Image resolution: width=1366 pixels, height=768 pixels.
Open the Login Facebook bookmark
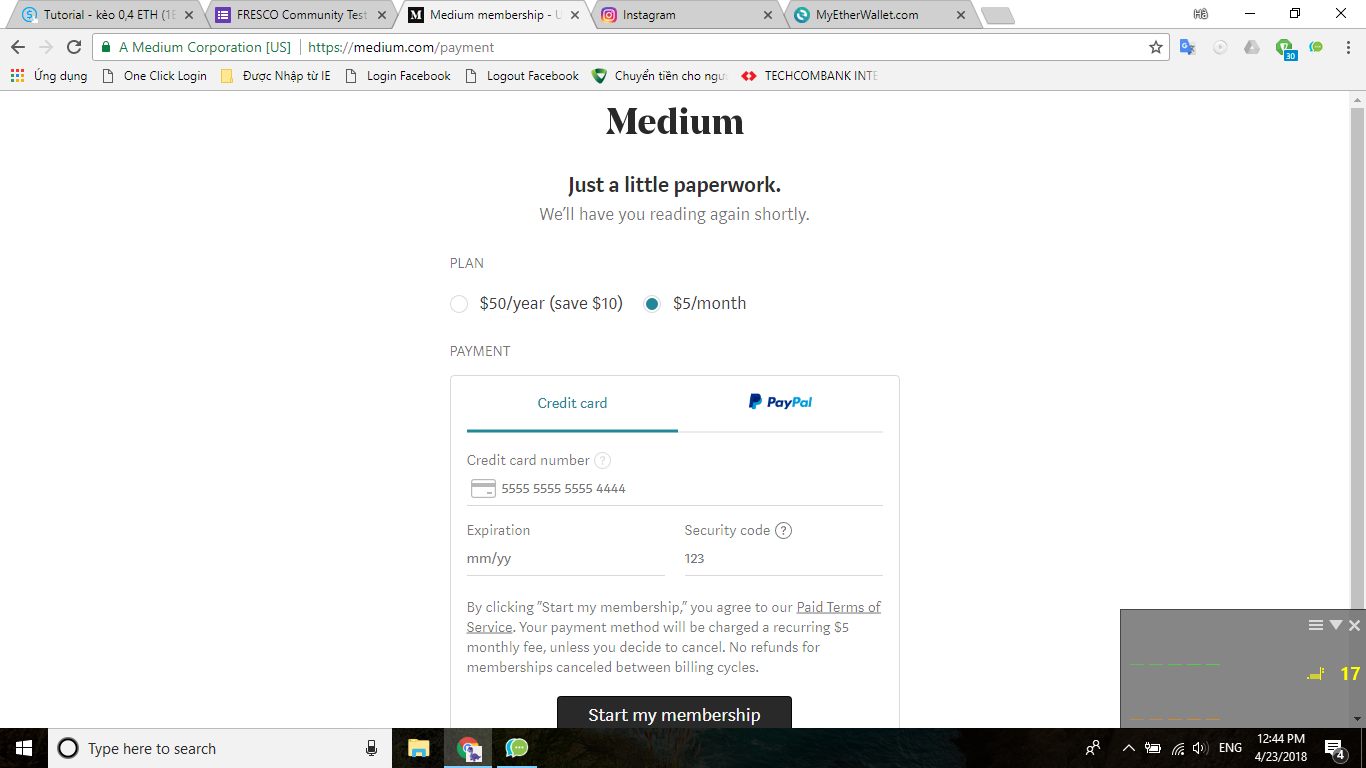(x=398, y=76)
